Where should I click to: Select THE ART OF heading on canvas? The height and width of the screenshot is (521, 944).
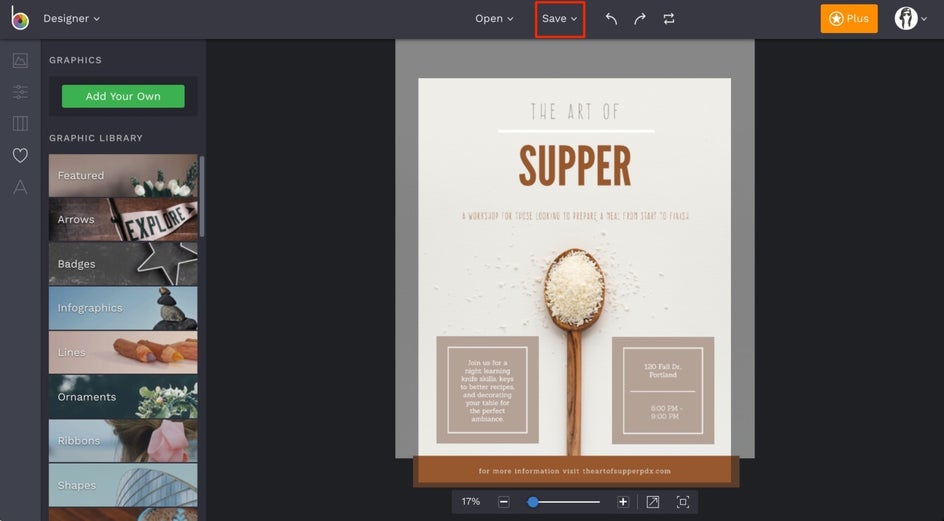click(575, 111)
